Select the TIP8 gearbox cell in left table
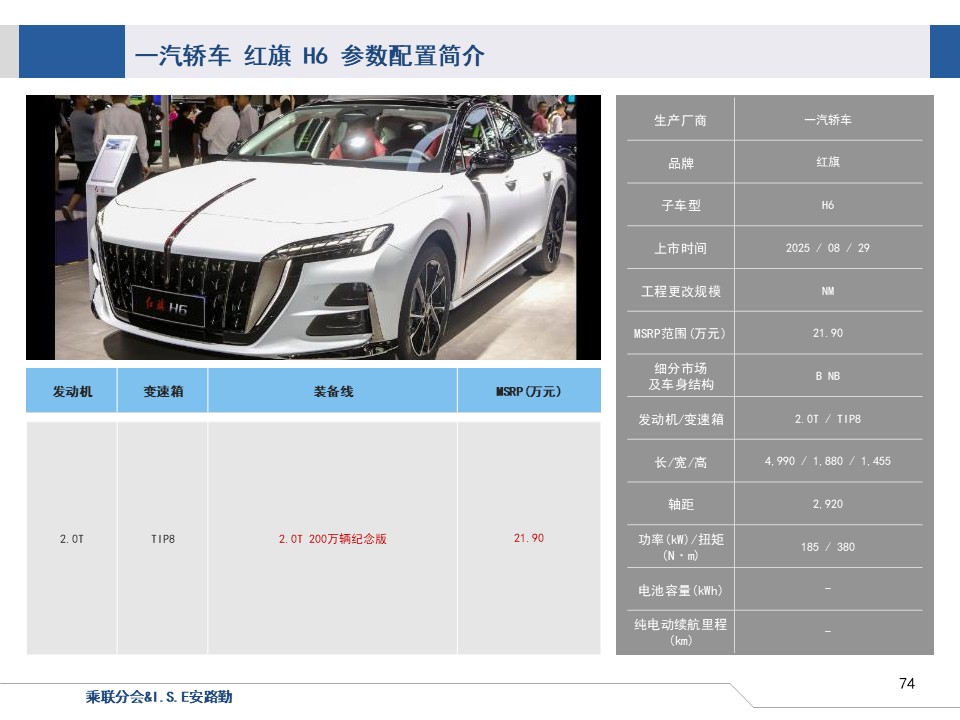 point(163,539)
